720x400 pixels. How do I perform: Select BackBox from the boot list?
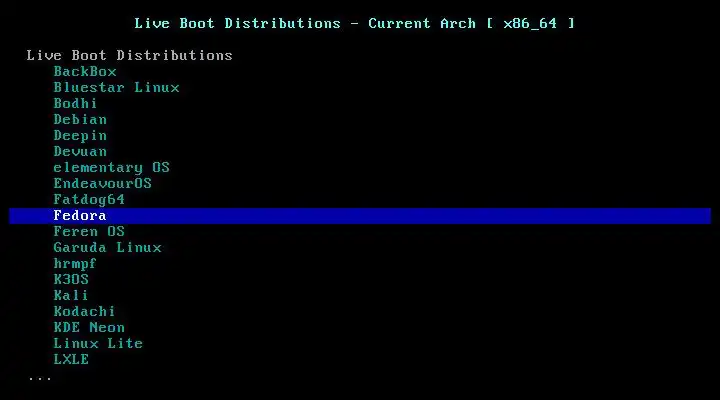(x=85, y=72)
